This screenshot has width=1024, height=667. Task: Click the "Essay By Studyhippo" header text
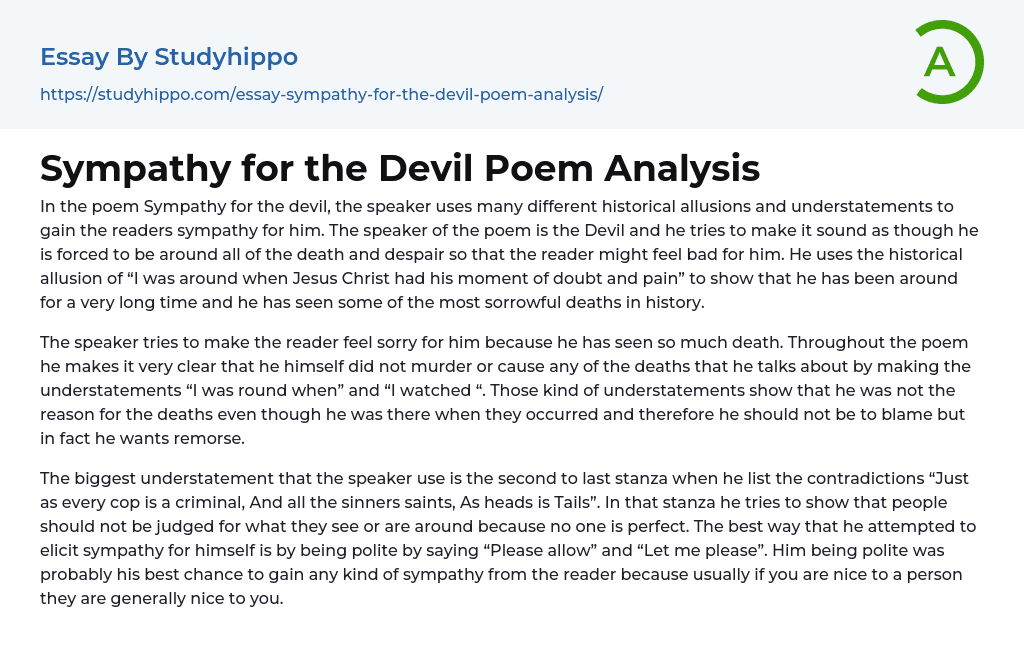pos(169,57)
